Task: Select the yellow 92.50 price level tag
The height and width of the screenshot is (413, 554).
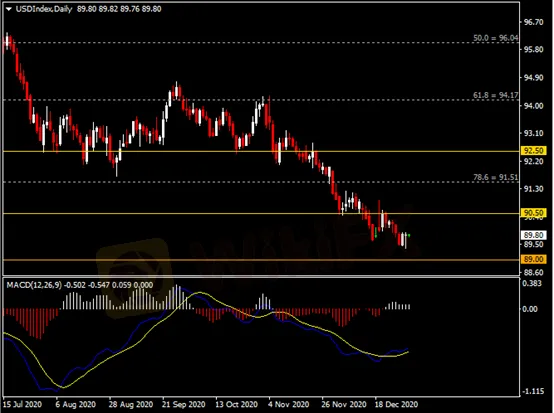Action: 534,151
